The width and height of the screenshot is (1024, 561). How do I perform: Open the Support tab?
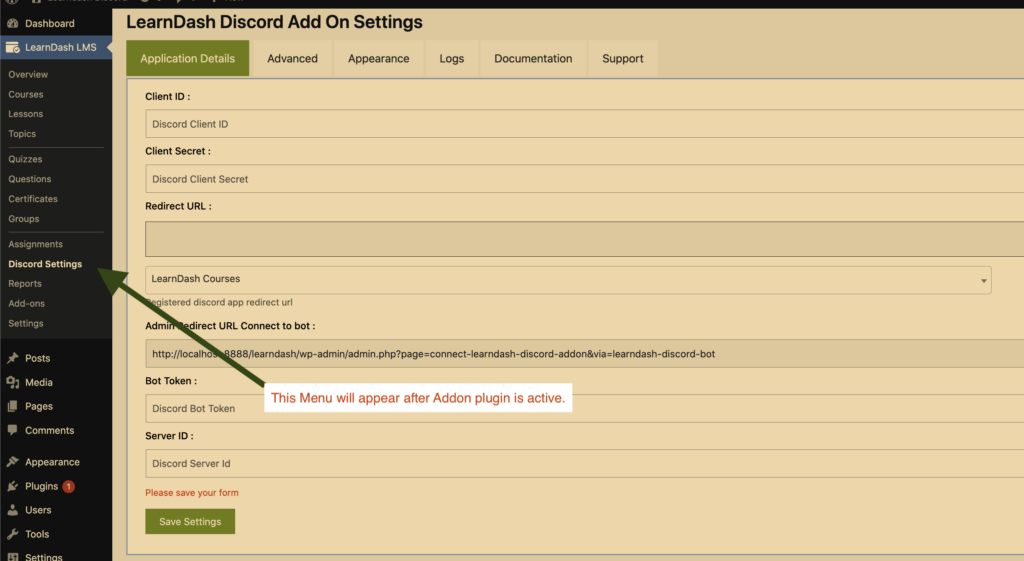(x=622, y=58)
